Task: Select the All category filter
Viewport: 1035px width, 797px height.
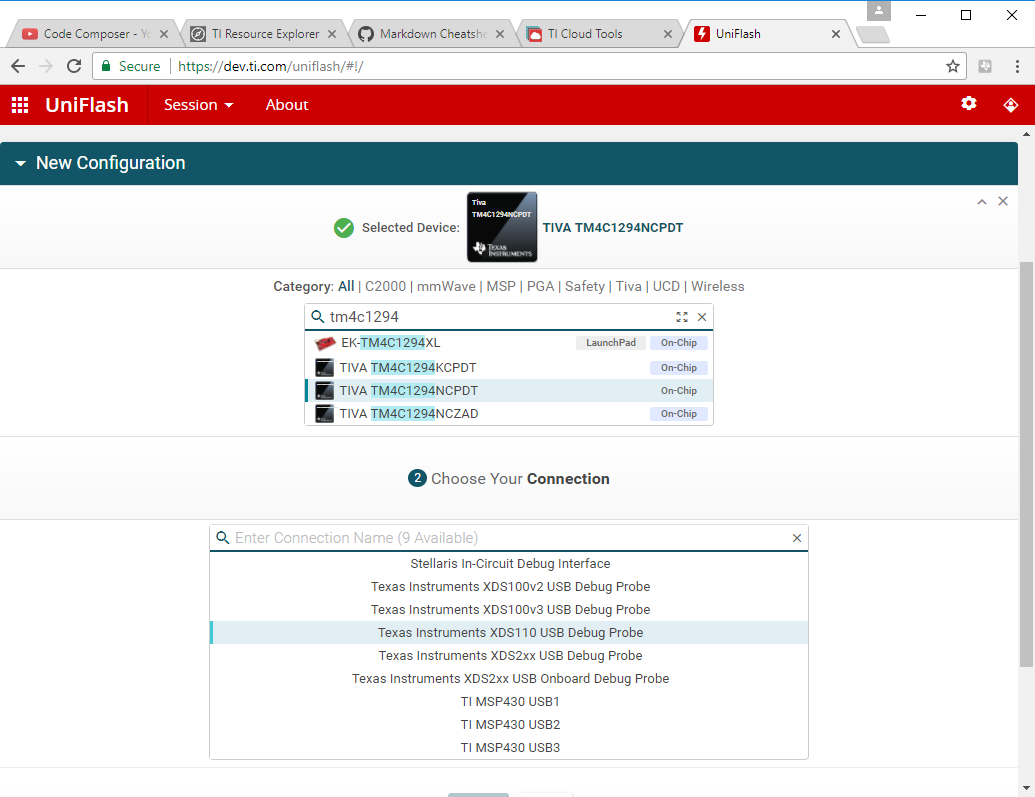Action: (346, 287)
